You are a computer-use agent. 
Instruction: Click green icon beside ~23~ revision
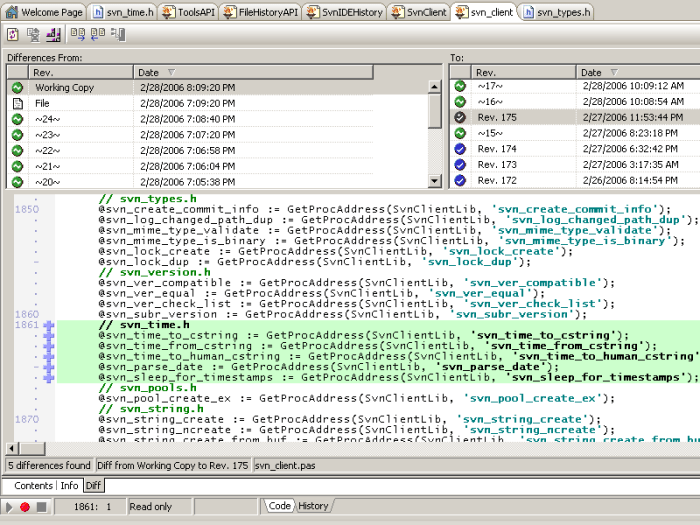(x=17, y=135)
